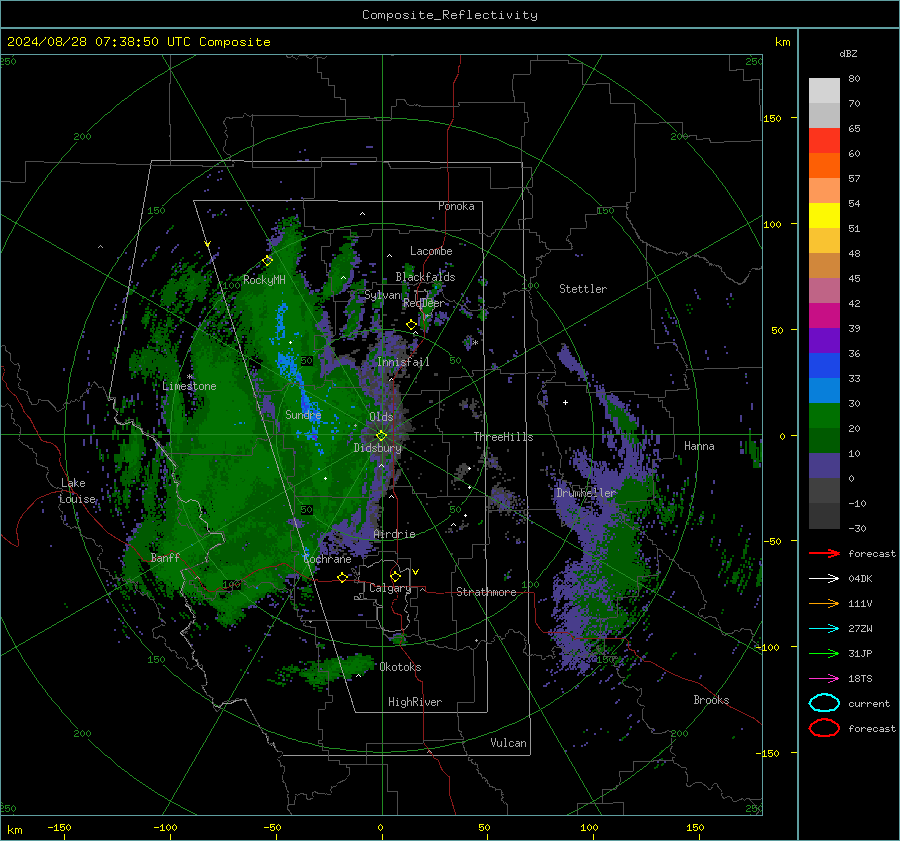Click the Lake Louise map label
This screenshot has width=900, height=841.
tap(77, 491)
